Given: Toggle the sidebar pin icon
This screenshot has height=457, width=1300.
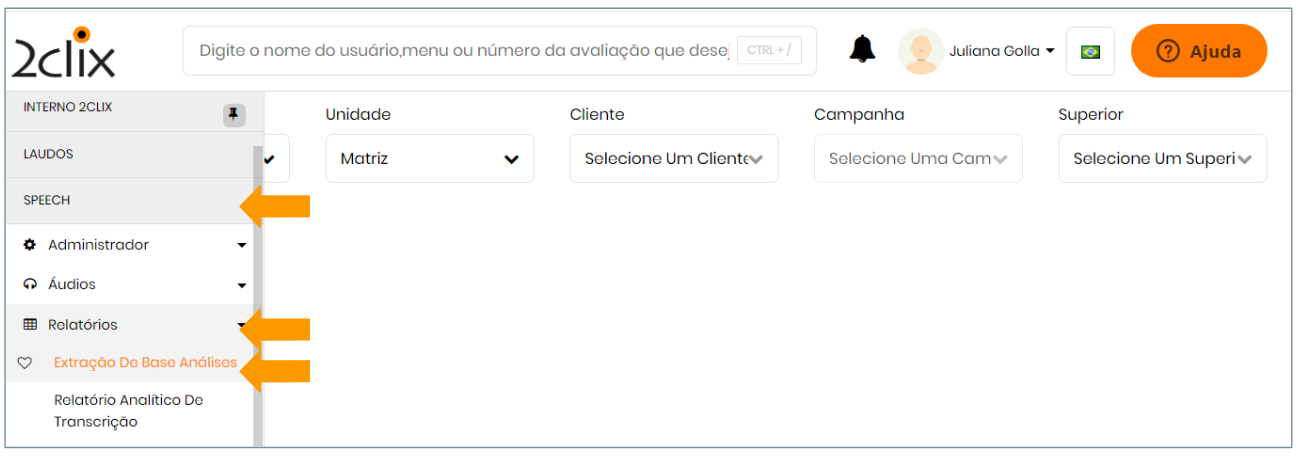Looking at the screenshot, I should pos(233,115).
